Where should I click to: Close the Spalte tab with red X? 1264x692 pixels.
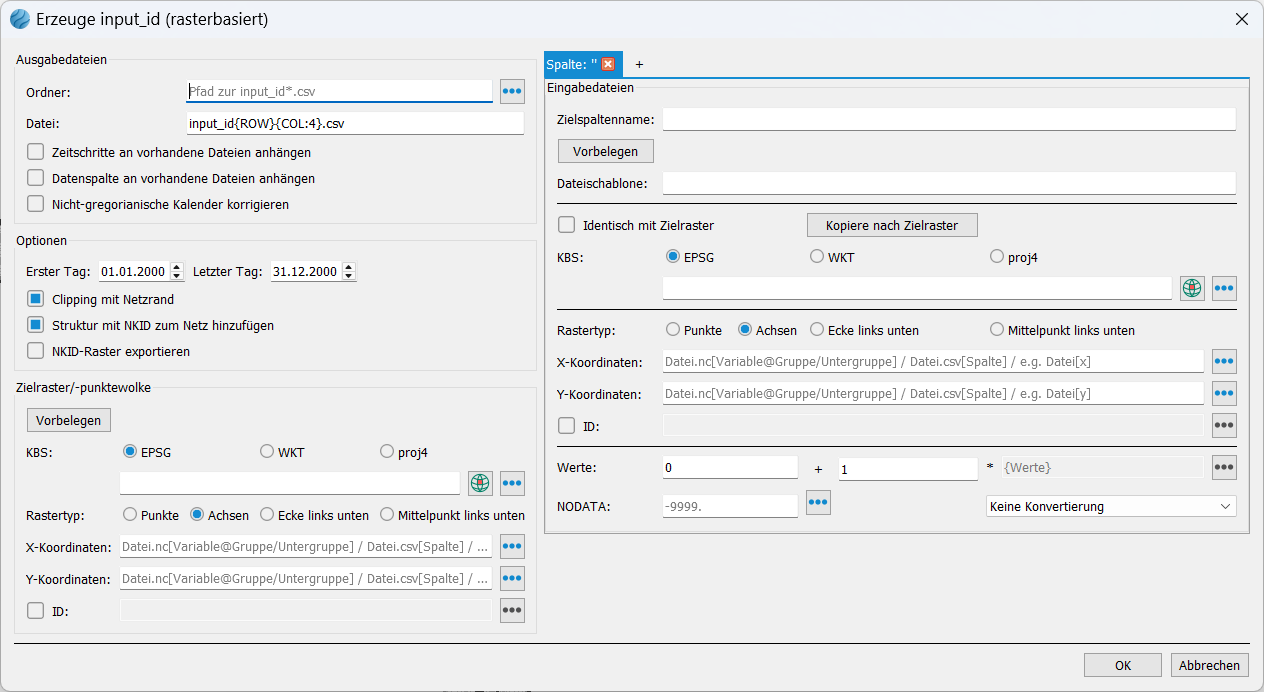(608, 64)
